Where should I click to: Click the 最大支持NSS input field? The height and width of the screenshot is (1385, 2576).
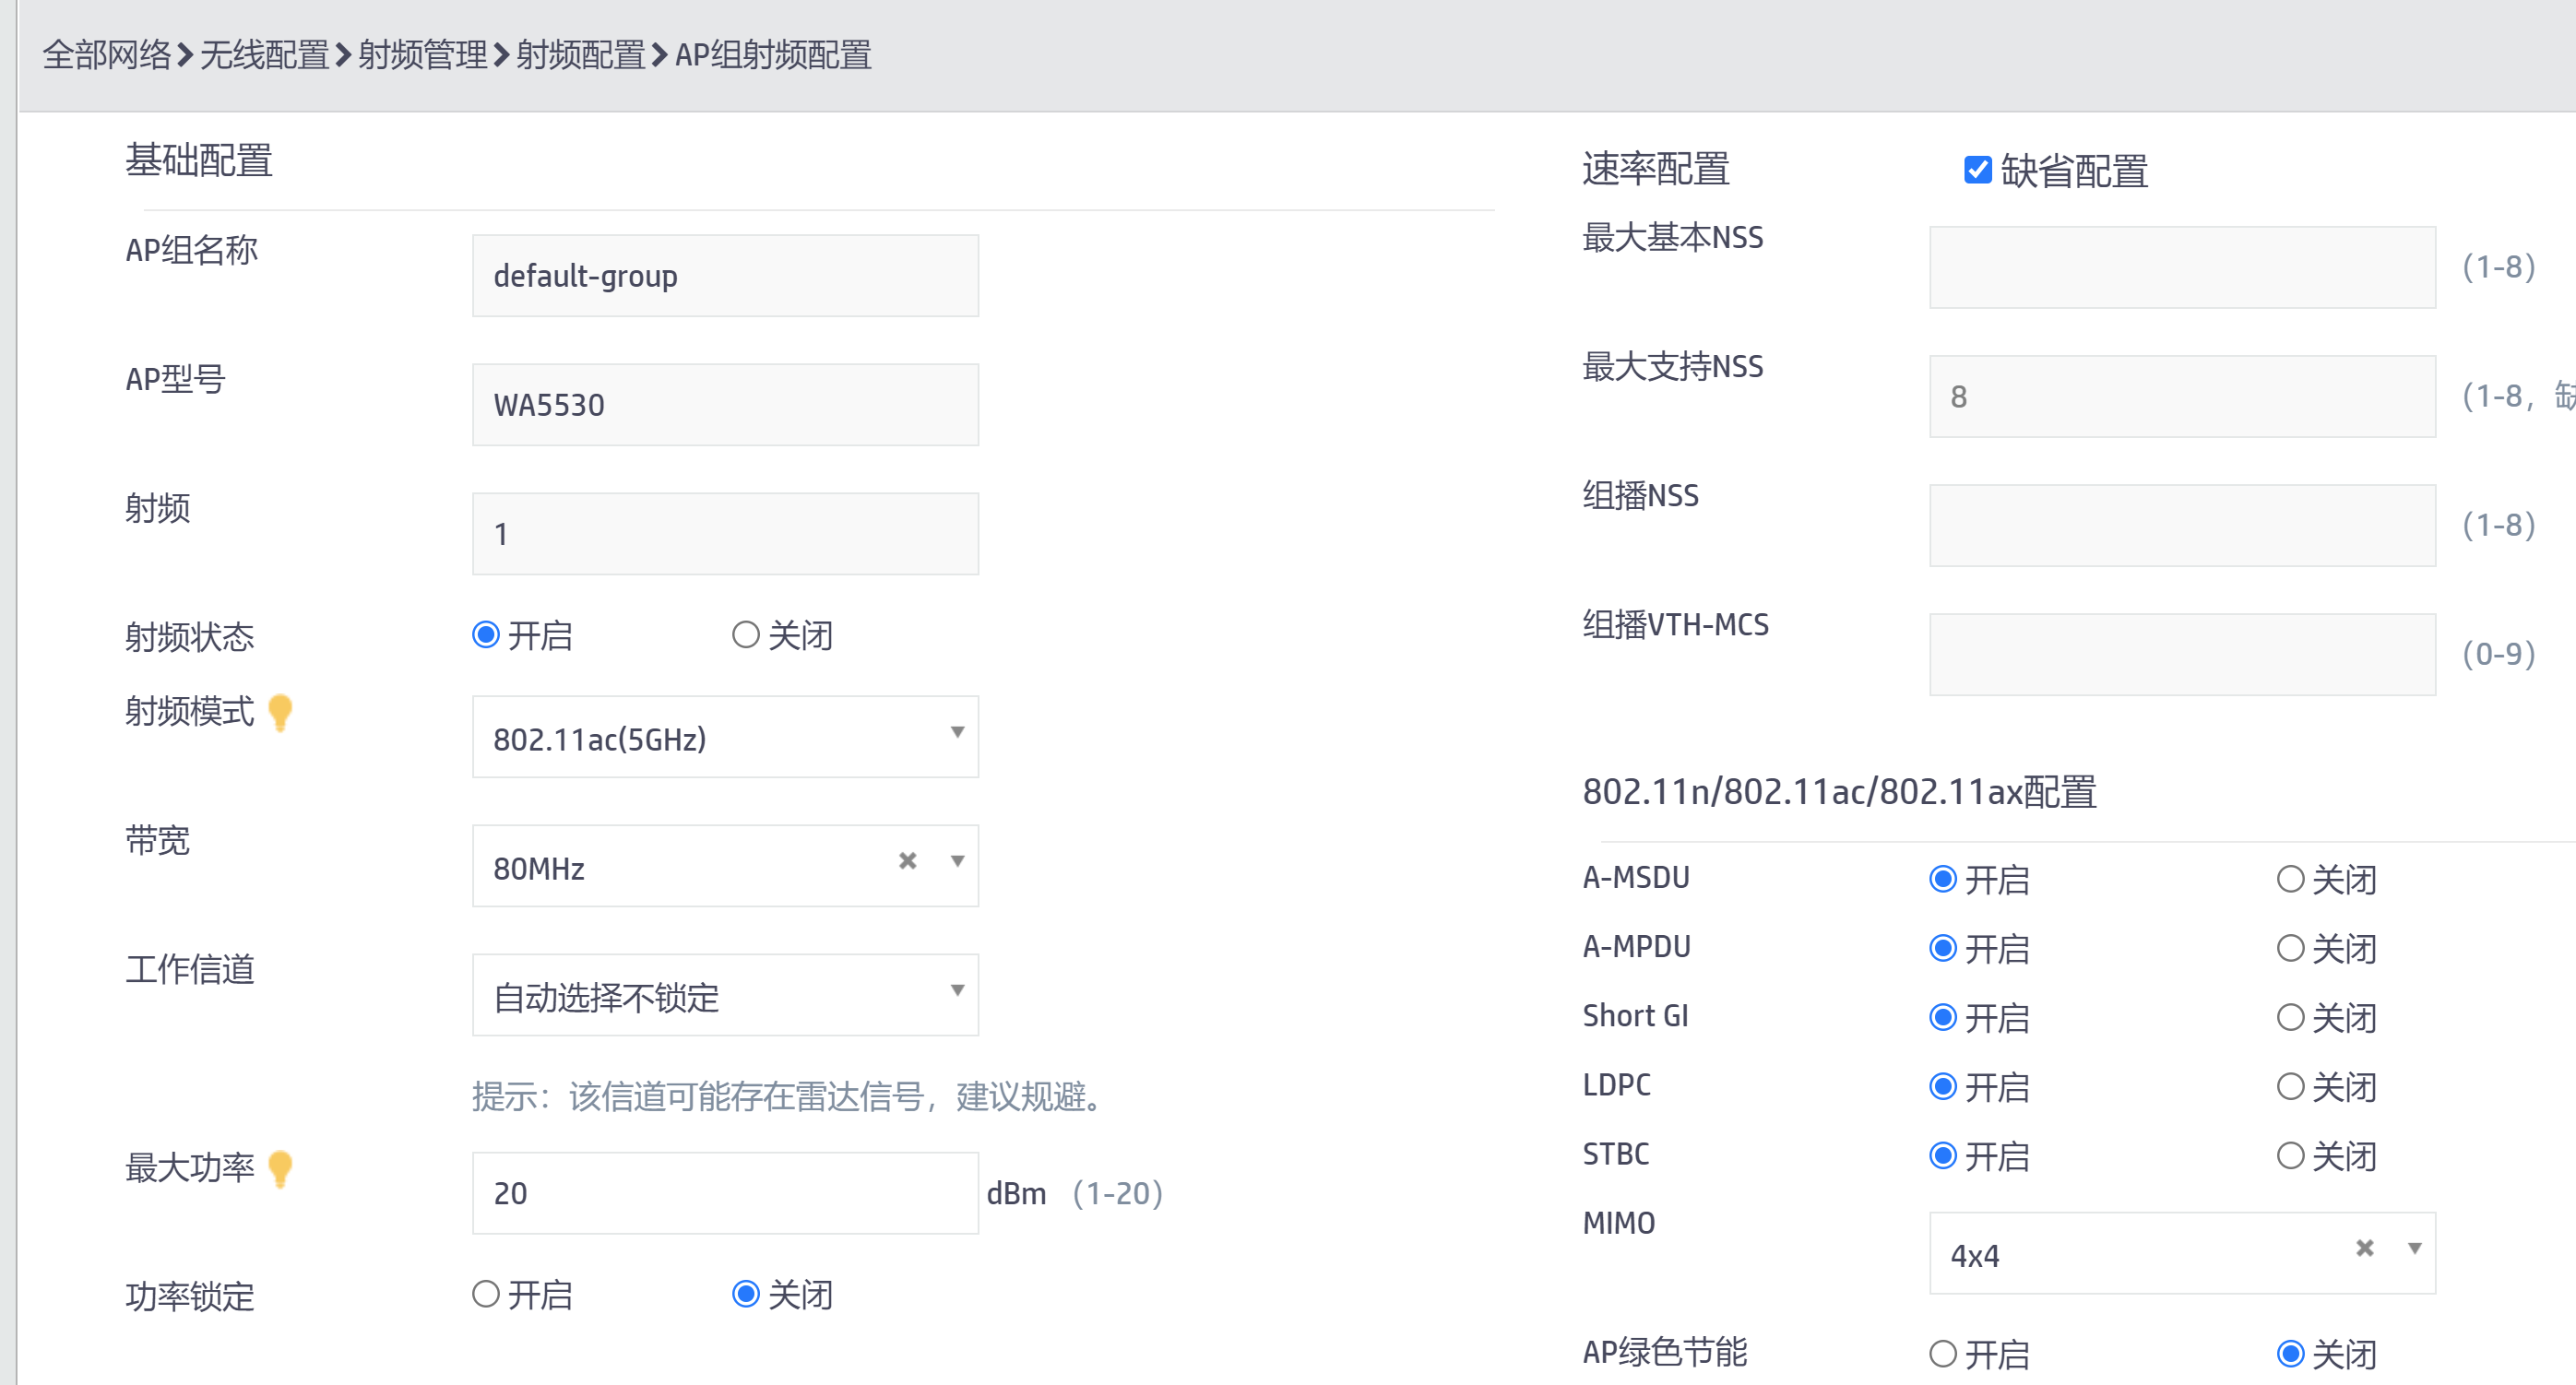coord(2181,397)
